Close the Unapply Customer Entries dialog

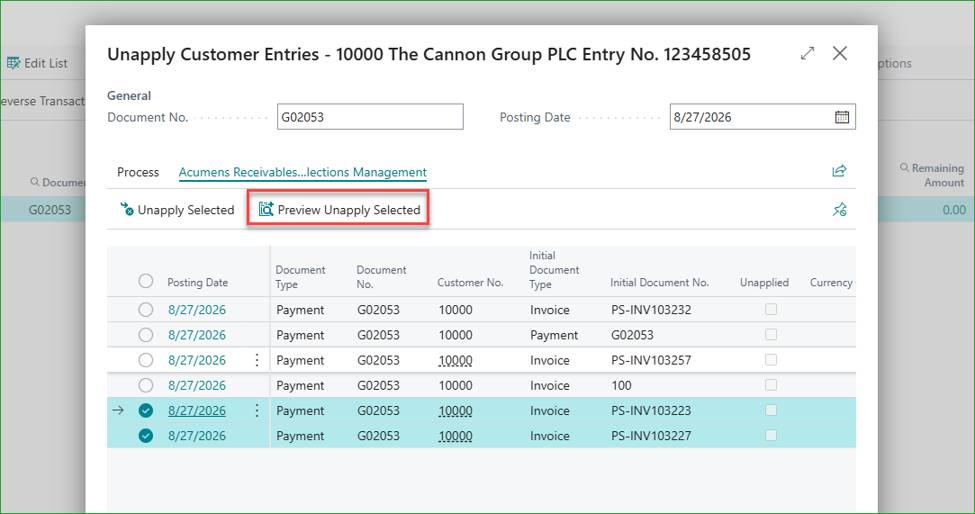point(839,53)
